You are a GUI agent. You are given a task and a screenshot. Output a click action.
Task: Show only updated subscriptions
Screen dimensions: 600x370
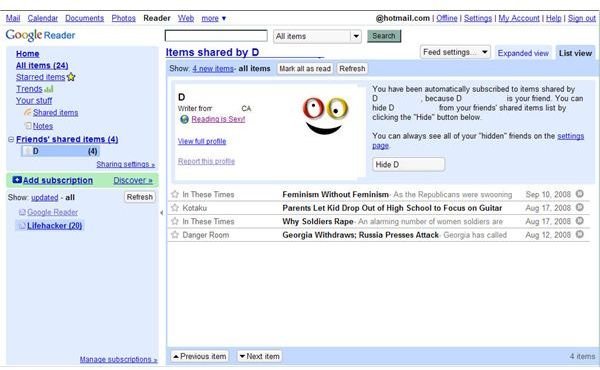pos(44,197)
